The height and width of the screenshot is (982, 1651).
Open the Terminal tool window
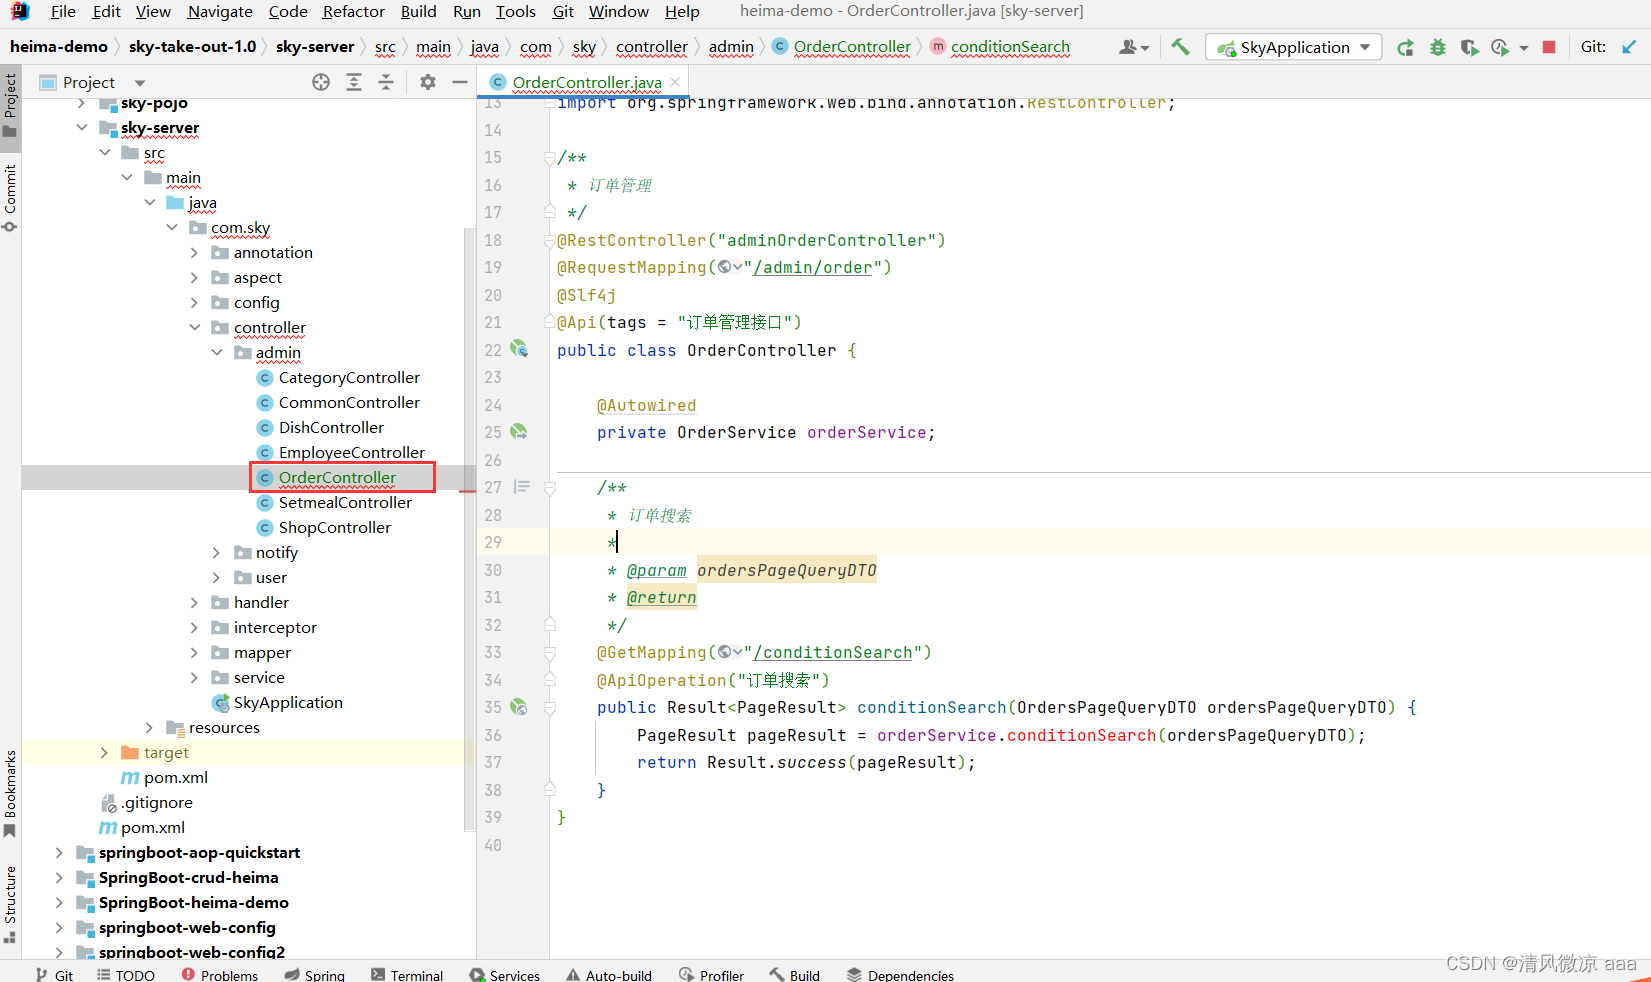coord(407,974)
